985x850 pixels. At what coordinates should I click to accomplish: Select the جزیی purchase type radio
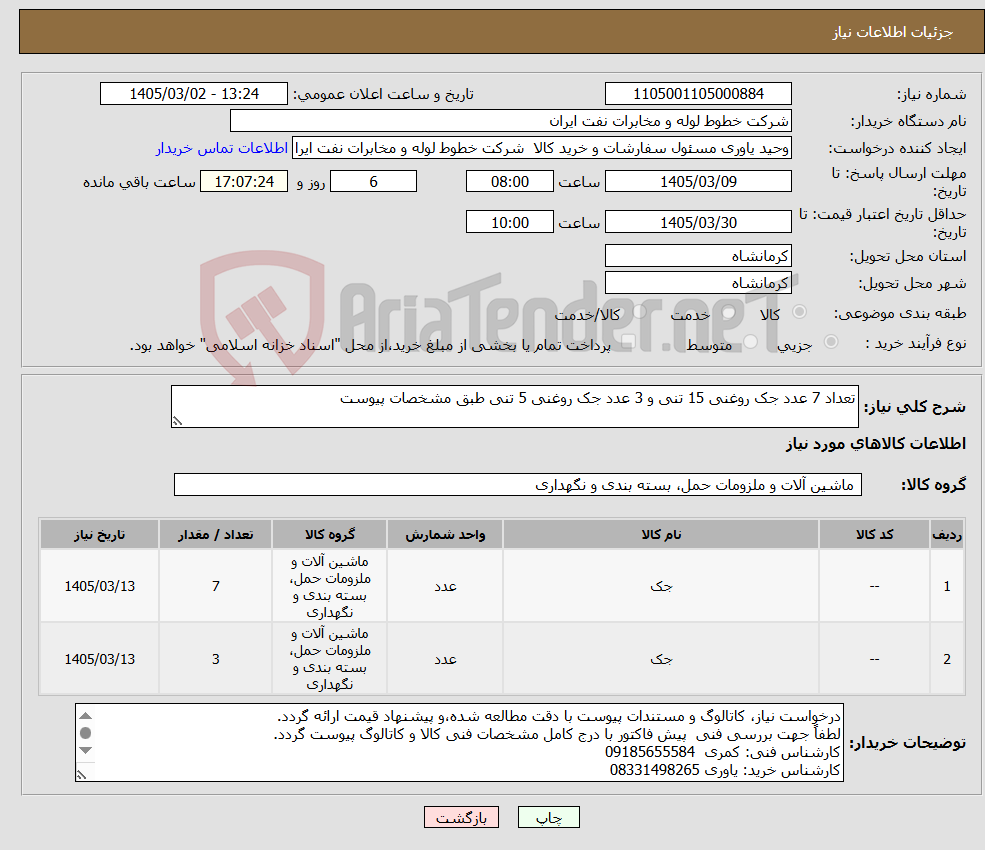pos(830,342)
